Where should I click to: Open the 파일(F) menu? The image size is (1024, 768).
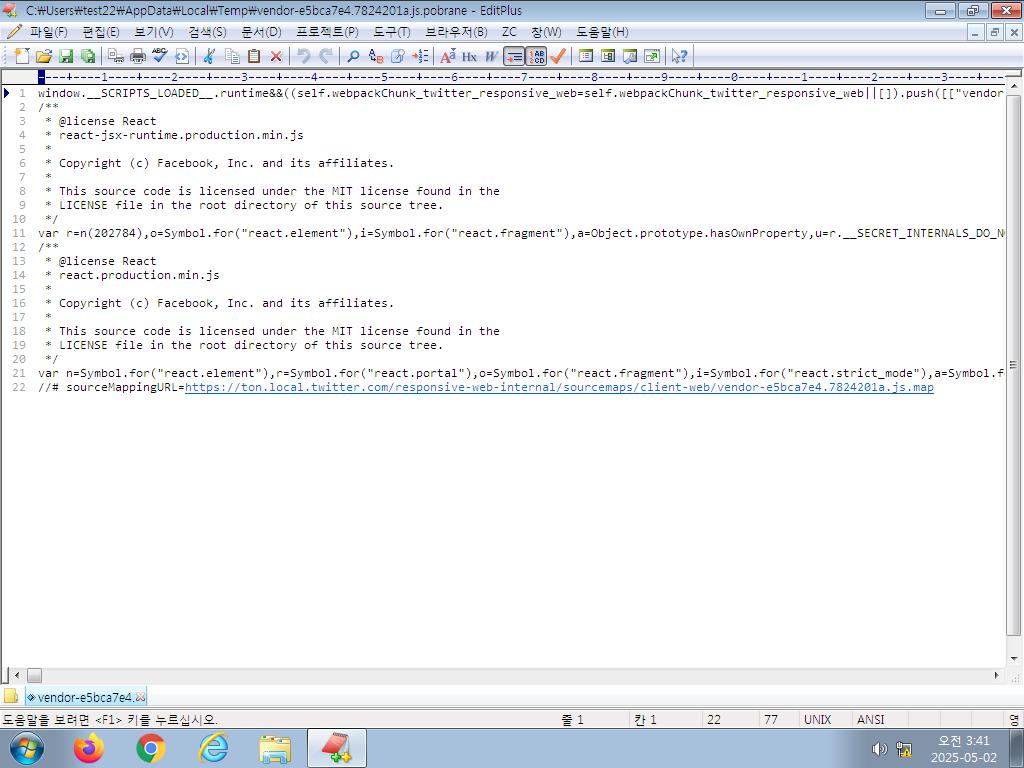[x=48, y=32]
